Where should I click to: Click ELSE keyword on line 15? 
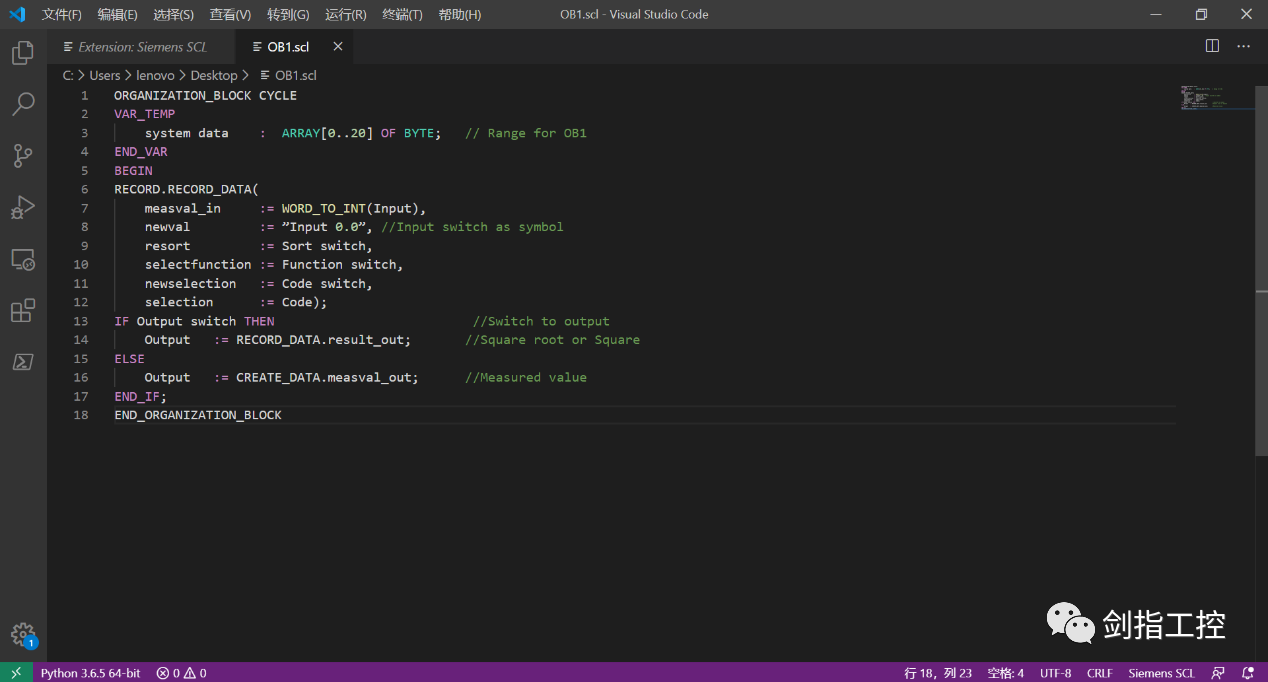(x=129, y=359)
